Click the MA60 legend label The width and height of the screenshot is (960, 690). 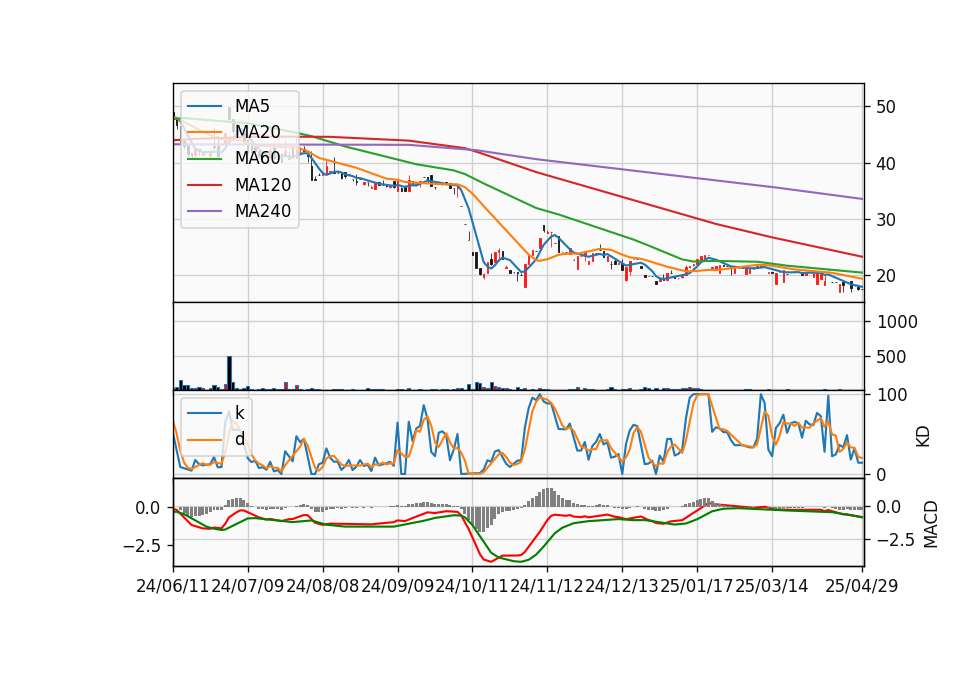[257, 158]
